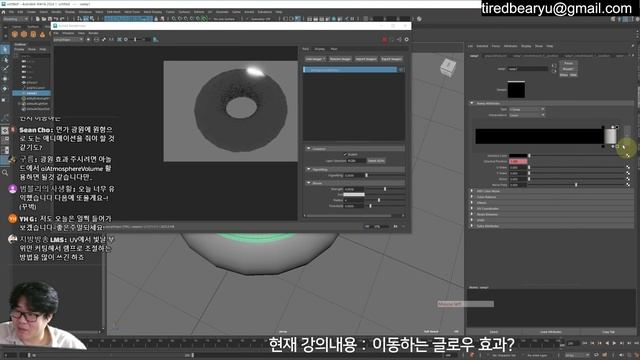Viewport: 640px width, 360px height.
Task: Open the ramp Interpolation dropdown
Action: 527,115
